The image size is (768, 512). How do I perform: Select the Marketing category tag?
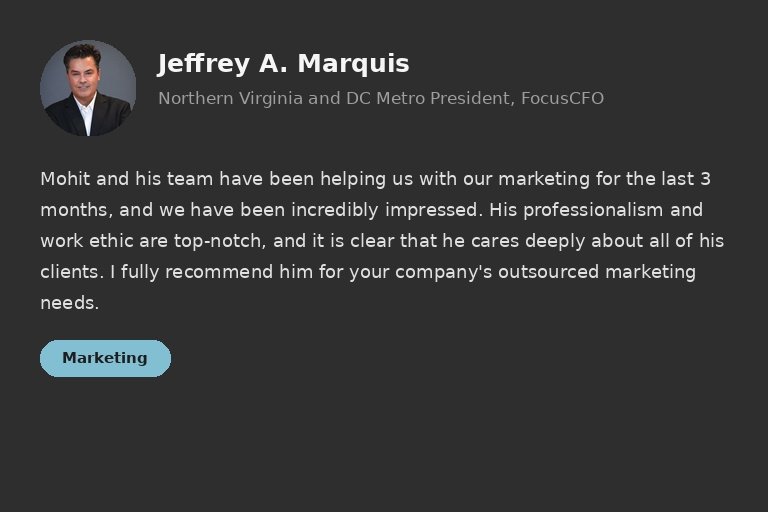(105, 358)
